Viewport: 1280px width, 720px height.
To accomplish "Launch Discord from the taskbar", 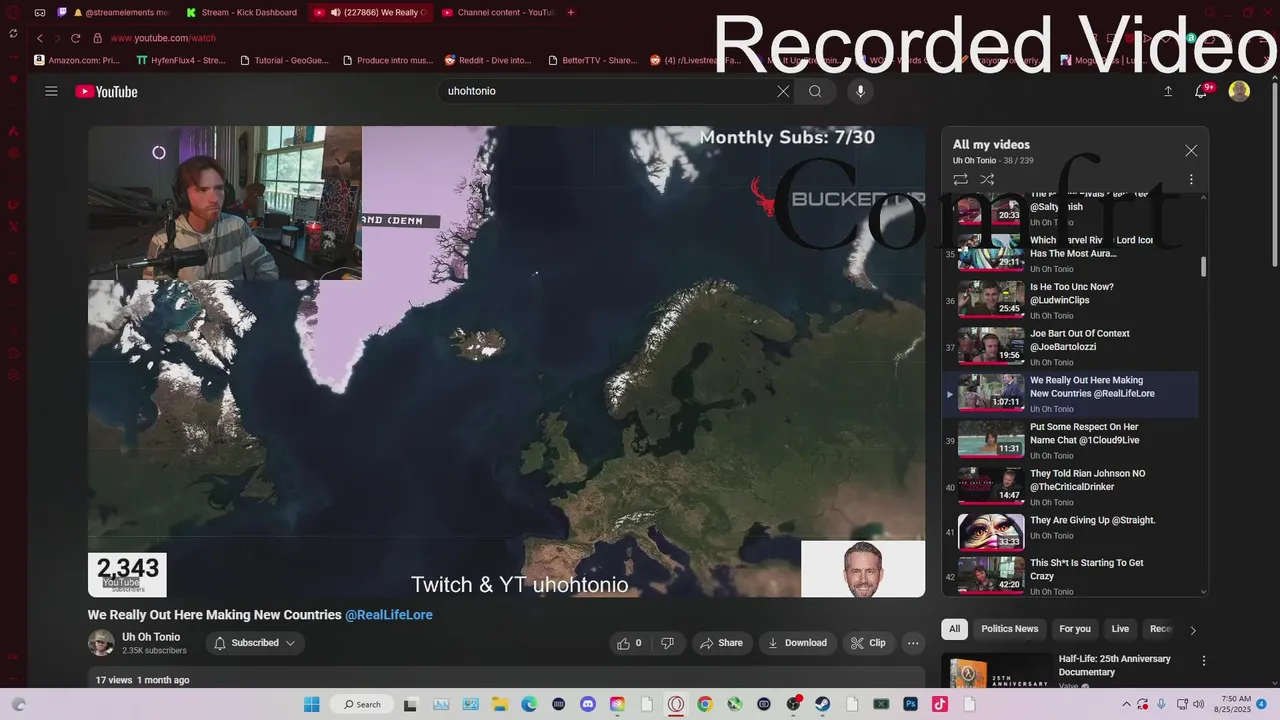I will coord(588,704).
